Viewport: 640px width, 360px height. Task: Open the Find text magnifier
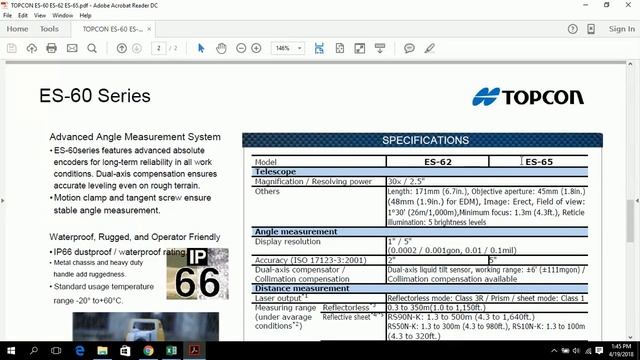(92, 48)
